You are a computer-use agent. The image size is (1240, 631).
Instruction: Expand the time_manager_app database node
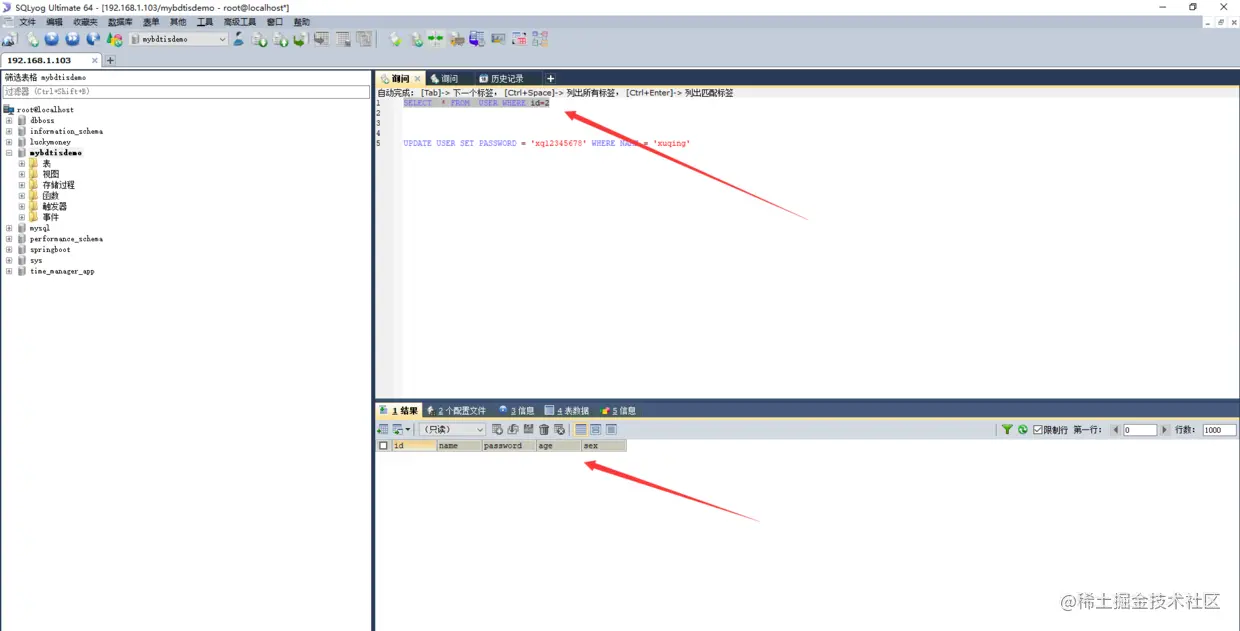pyautogui.click(x=9, y=271)
